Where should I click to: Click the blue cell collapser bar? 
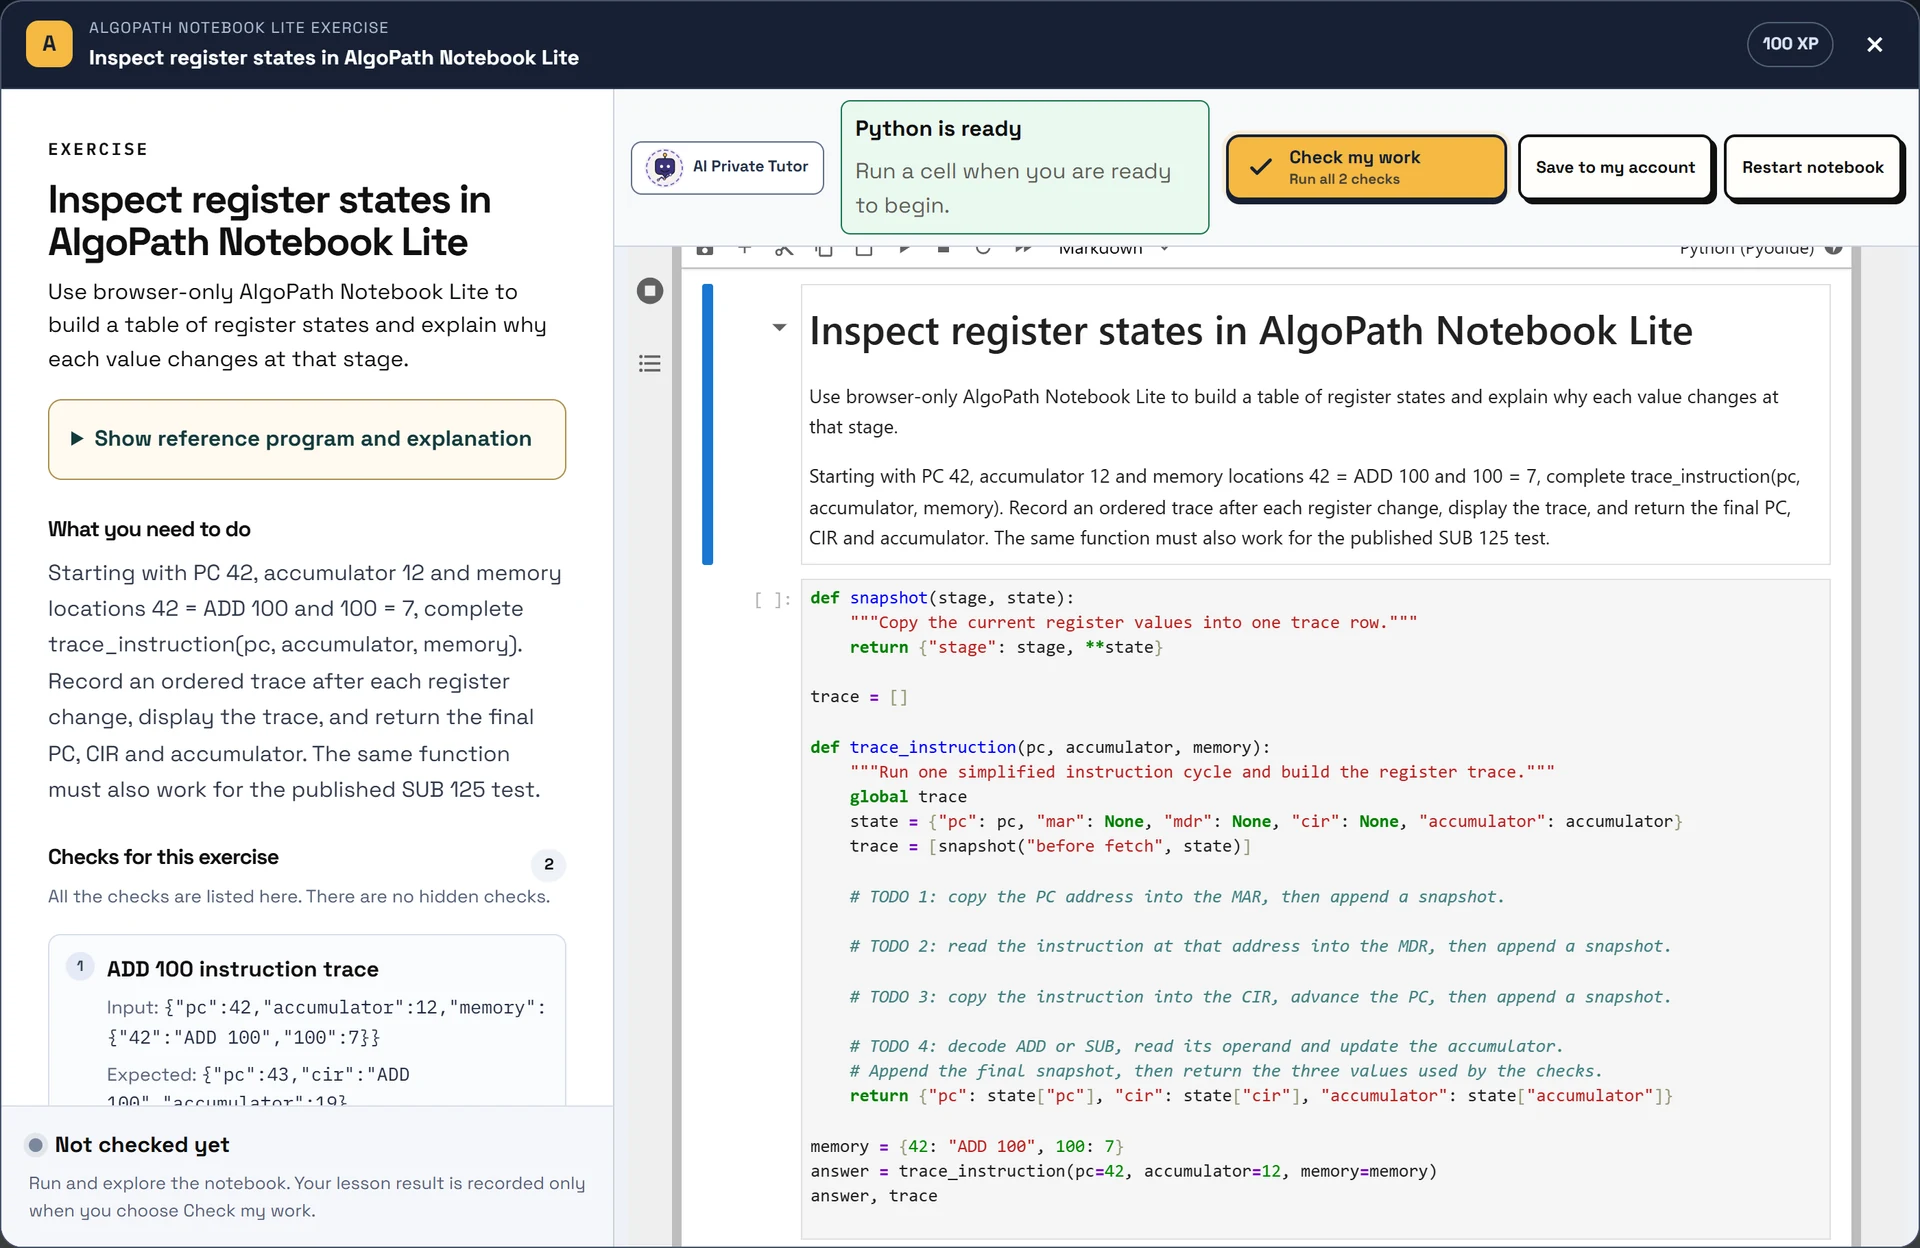(x=707, y=424)
